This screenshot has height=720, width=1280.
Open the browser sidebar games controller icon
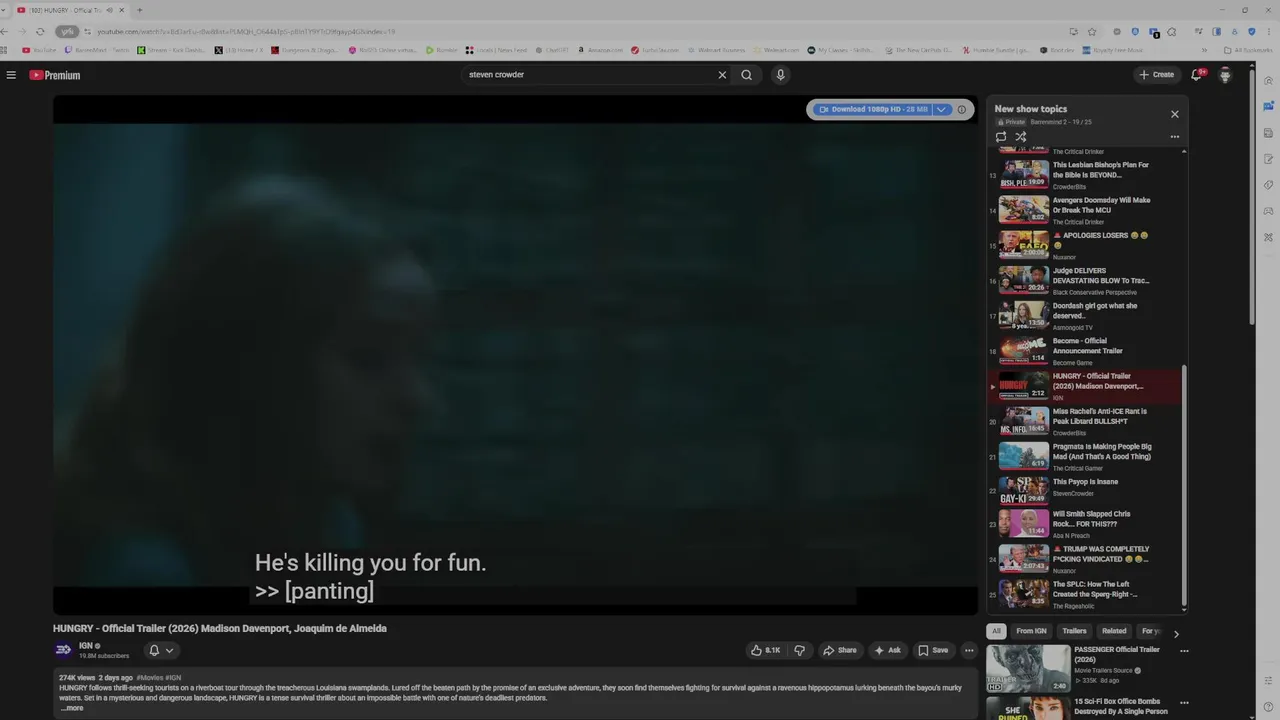point(1268,211)
